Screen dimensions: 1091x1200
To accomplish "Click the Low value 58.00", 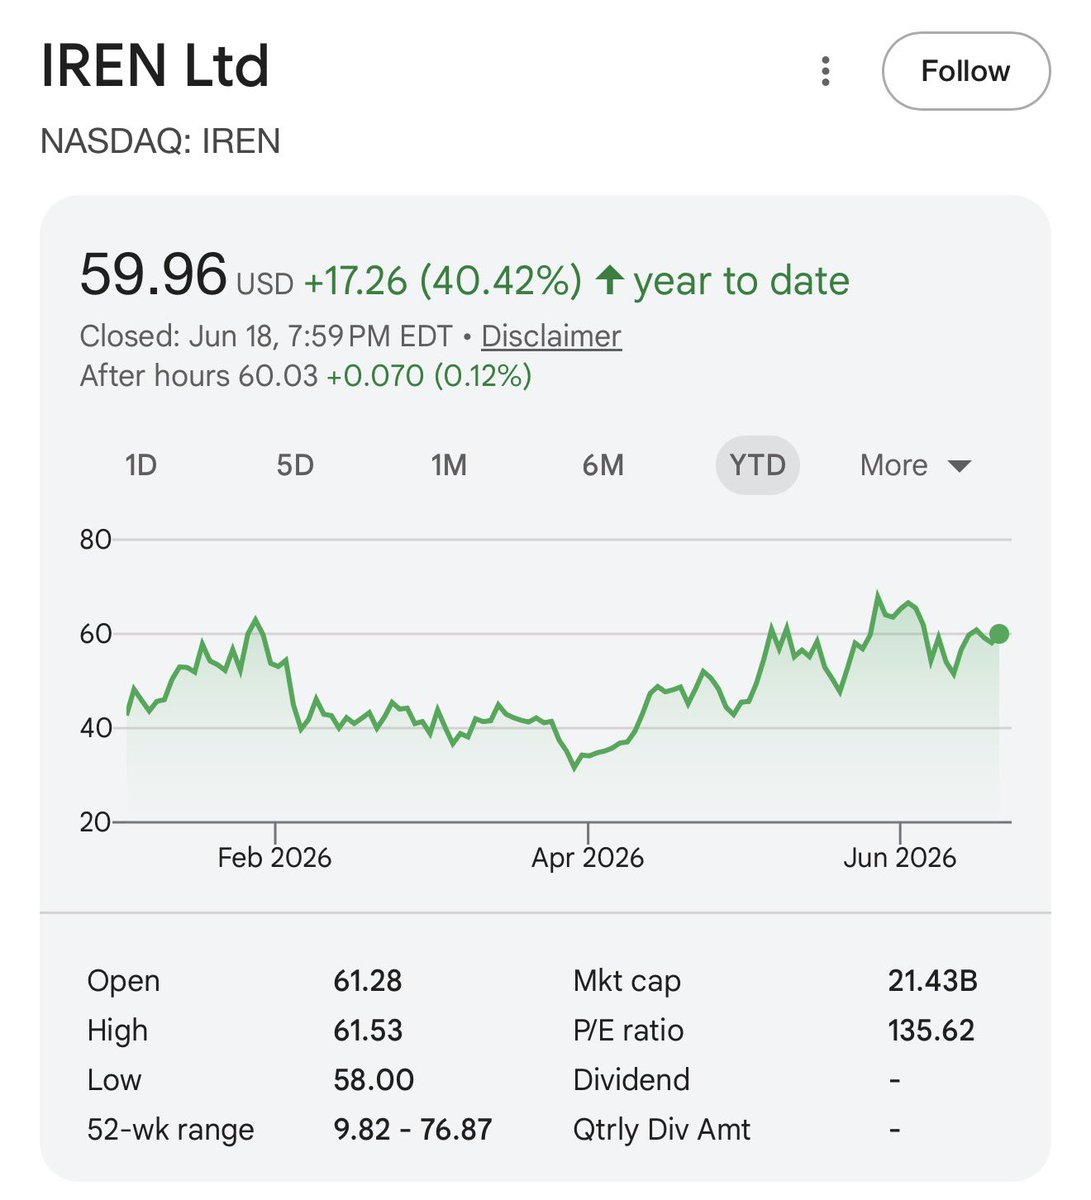I will pyautogui.click(x=373, y=1080).
